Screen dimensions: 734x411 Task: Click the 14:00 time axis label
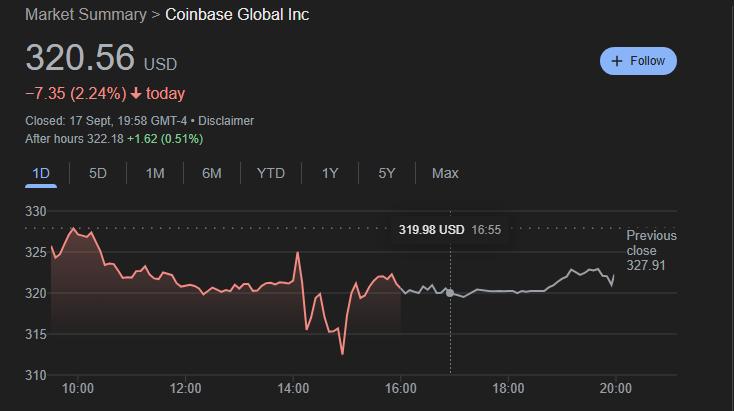pyautogui.click(x=293, y=389)
